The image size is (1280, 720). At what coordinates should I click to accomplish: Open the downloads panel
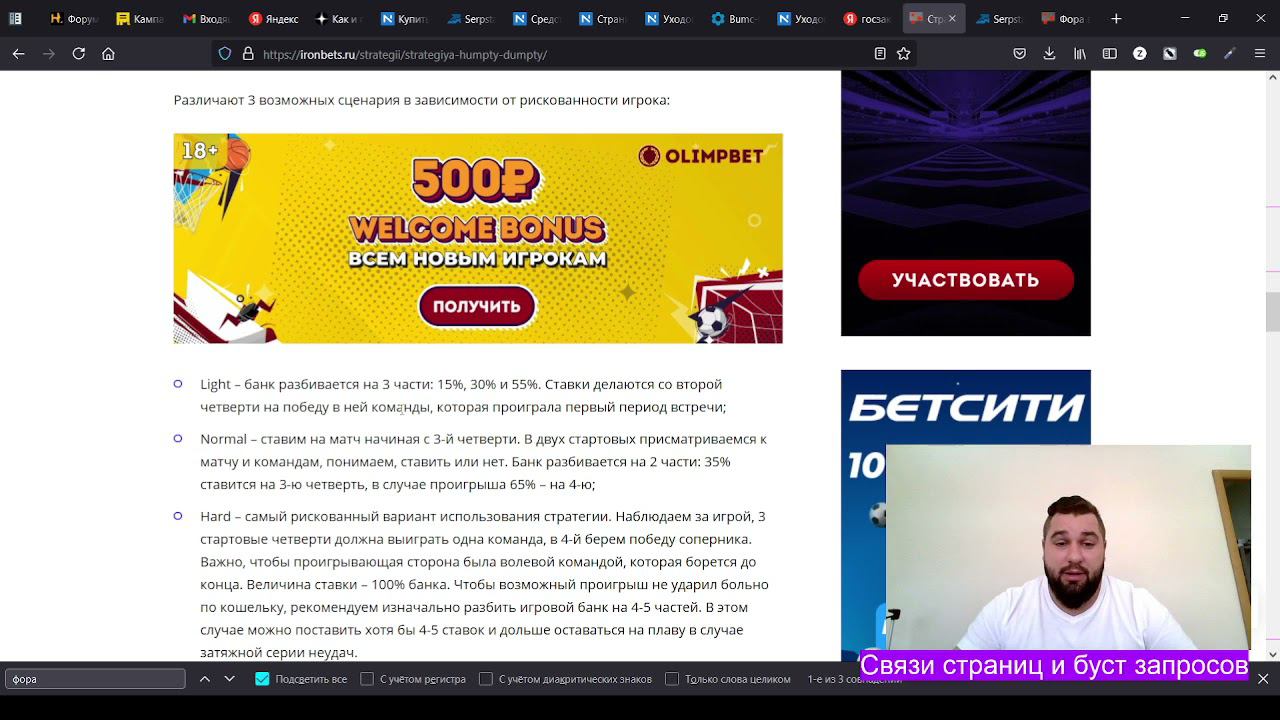point(1049,54)
